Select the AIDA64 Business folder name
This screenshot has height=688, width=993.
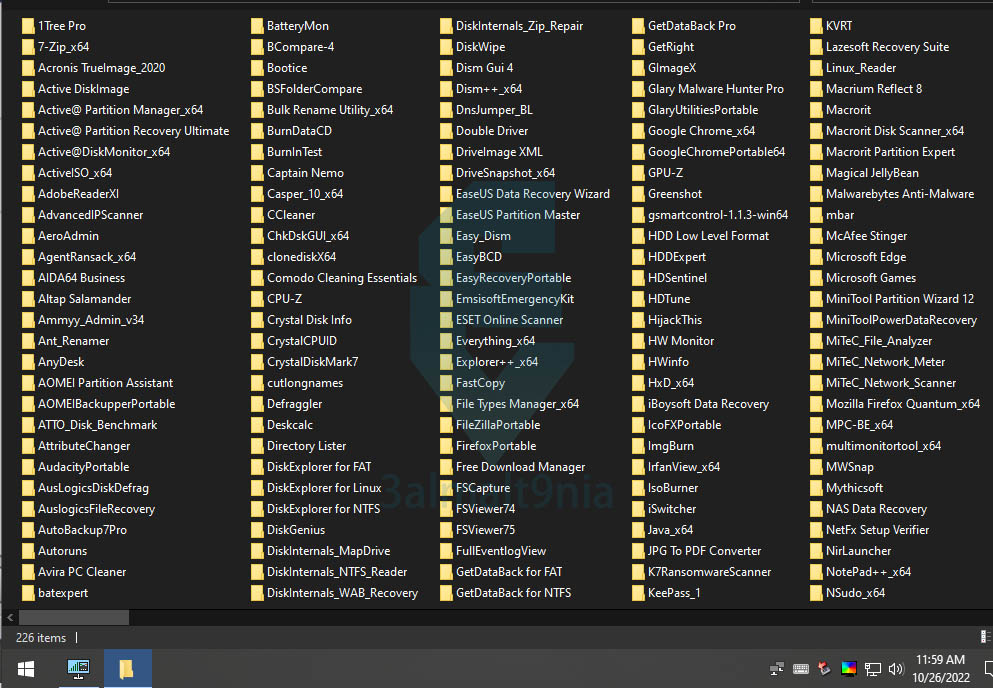pyautogui.click(x=81, y=278)
